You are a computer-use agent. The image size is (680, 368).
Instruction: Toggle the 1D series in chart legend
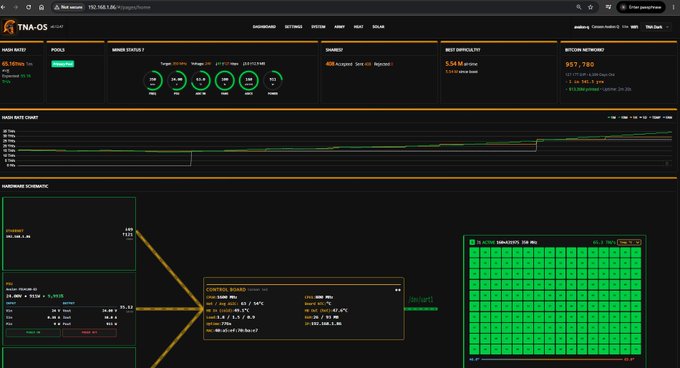[643, 117]
